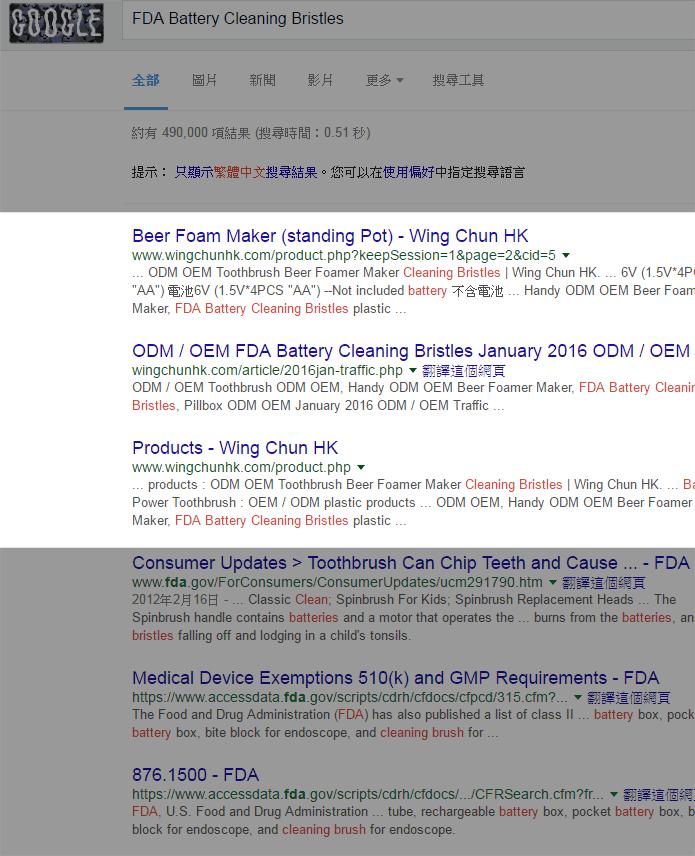Screen dimensions: 695x856
Task: Expand arrow beside www.wingchunhk.com/product.php URL
Action: [x=361, y=468]
